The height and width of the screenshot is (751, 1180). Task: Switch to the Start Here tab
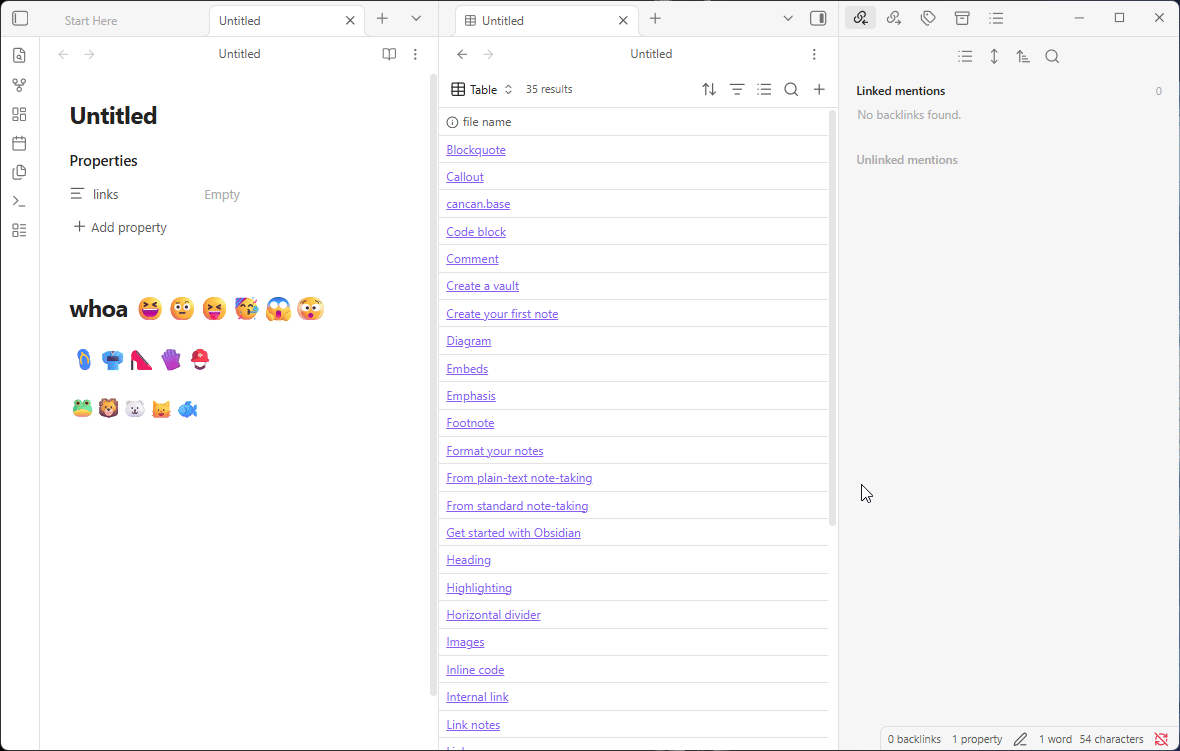coord(91,20)
